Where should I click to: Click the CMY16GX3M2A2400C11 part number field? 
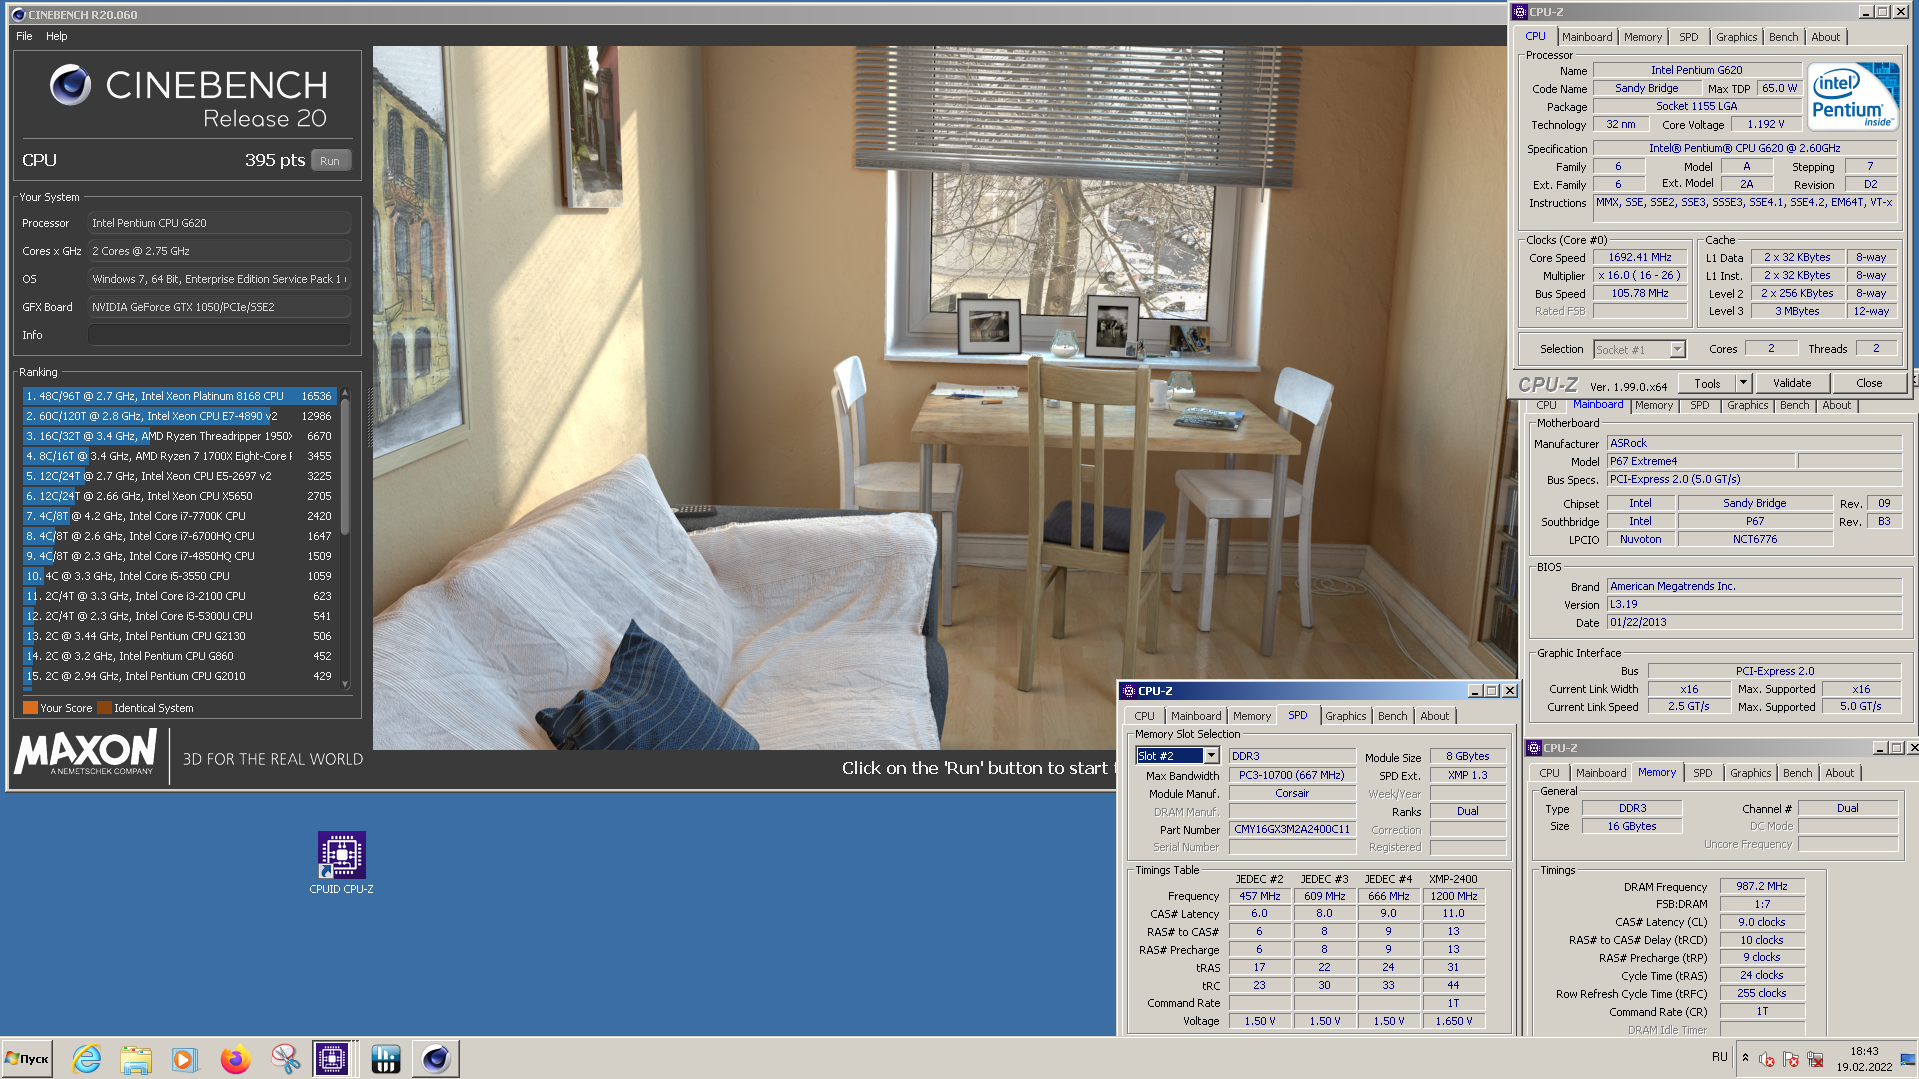1292,829
